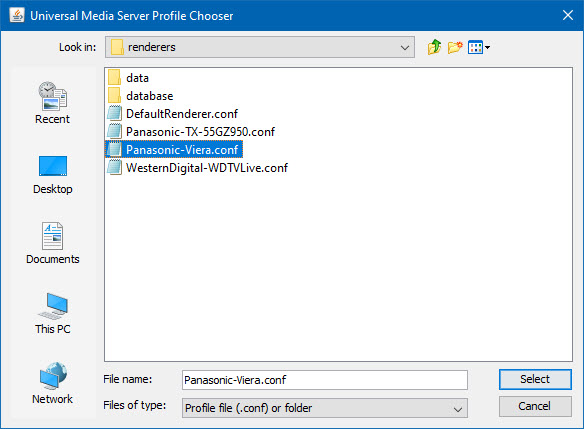
Task: Select the data folder
Action: 128,78
